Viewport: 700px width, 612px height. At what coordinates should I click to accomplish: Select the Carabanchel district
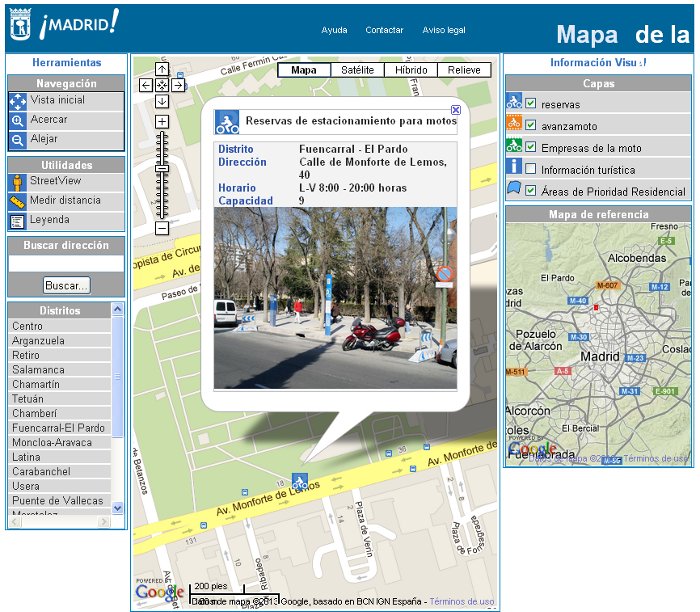pos(60,472)
